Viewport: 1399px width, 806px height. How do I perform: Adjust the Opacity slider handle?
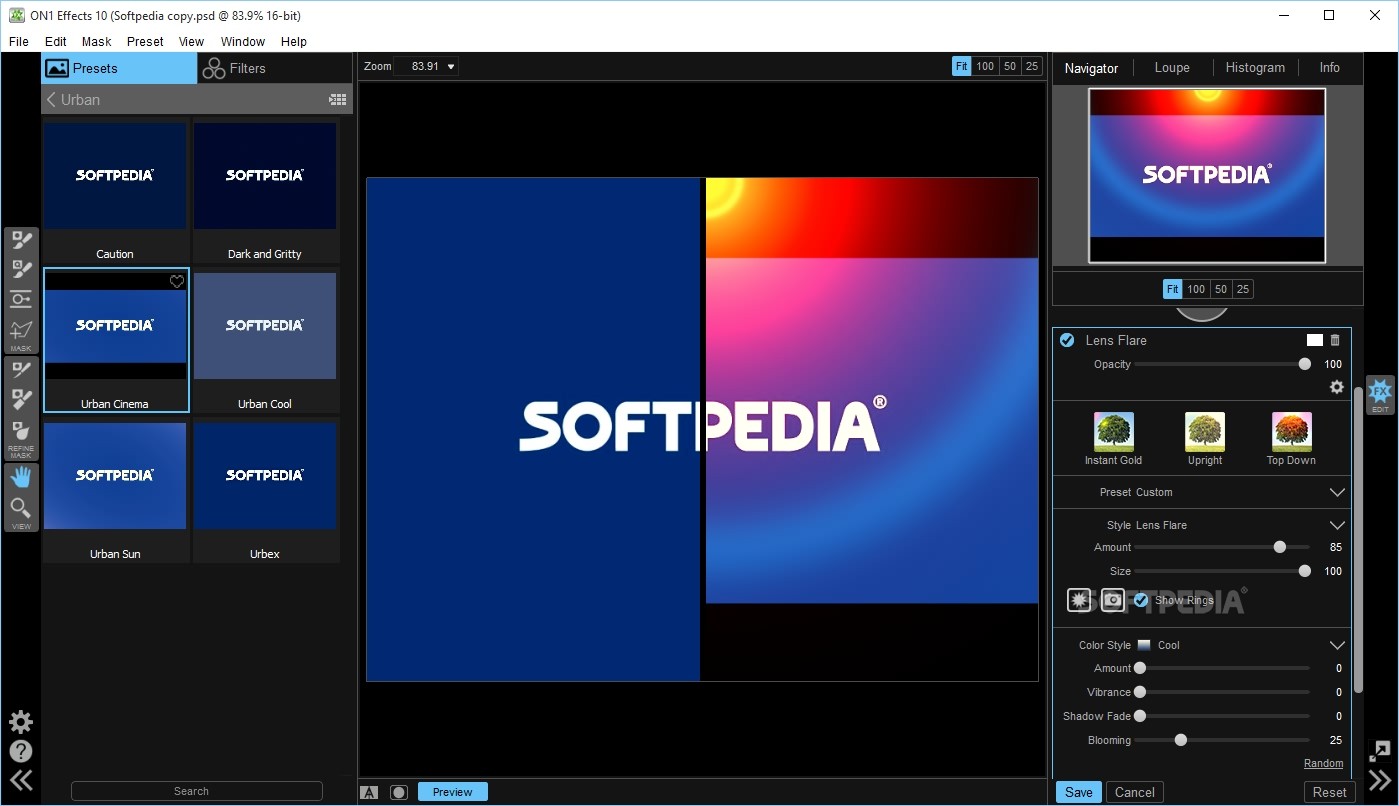[1304, 364]
